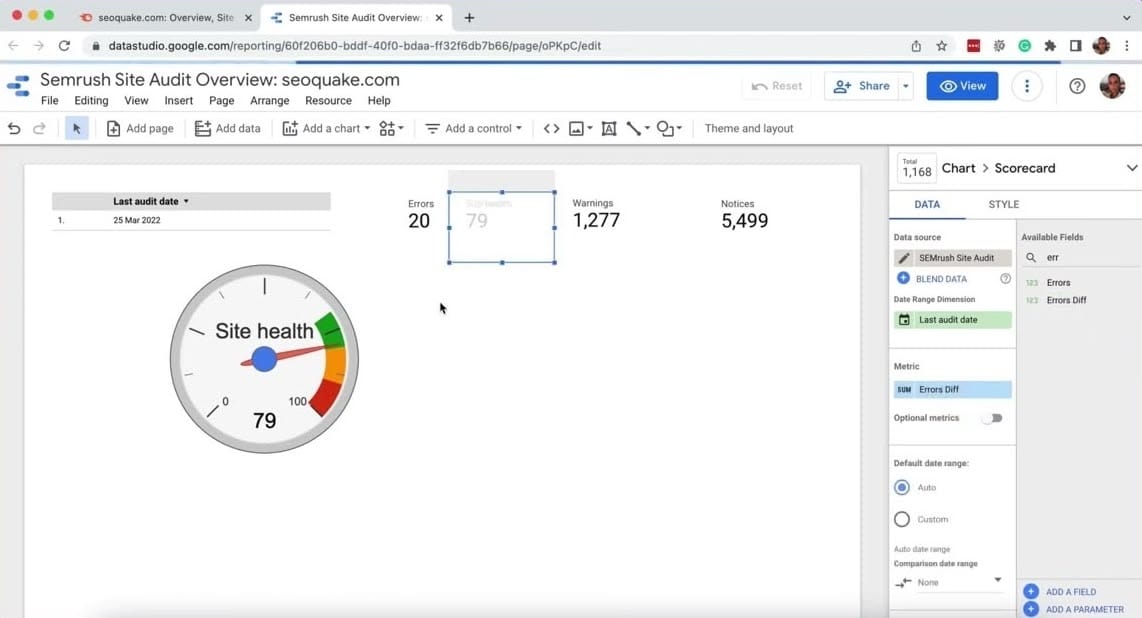Image resolution: width=1142 pixels, height=618 pixels.
Task: Click the redo arrow in the toolbar
Action: tap(39, 129)
